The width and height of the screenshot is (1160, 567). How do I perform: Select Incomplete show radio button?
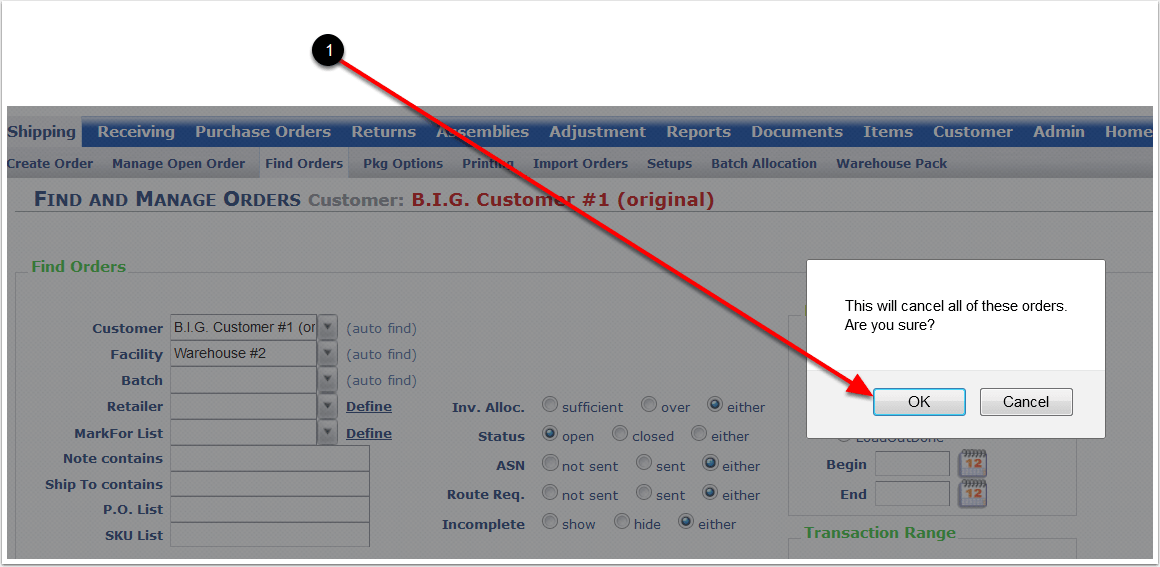(550, 522)
